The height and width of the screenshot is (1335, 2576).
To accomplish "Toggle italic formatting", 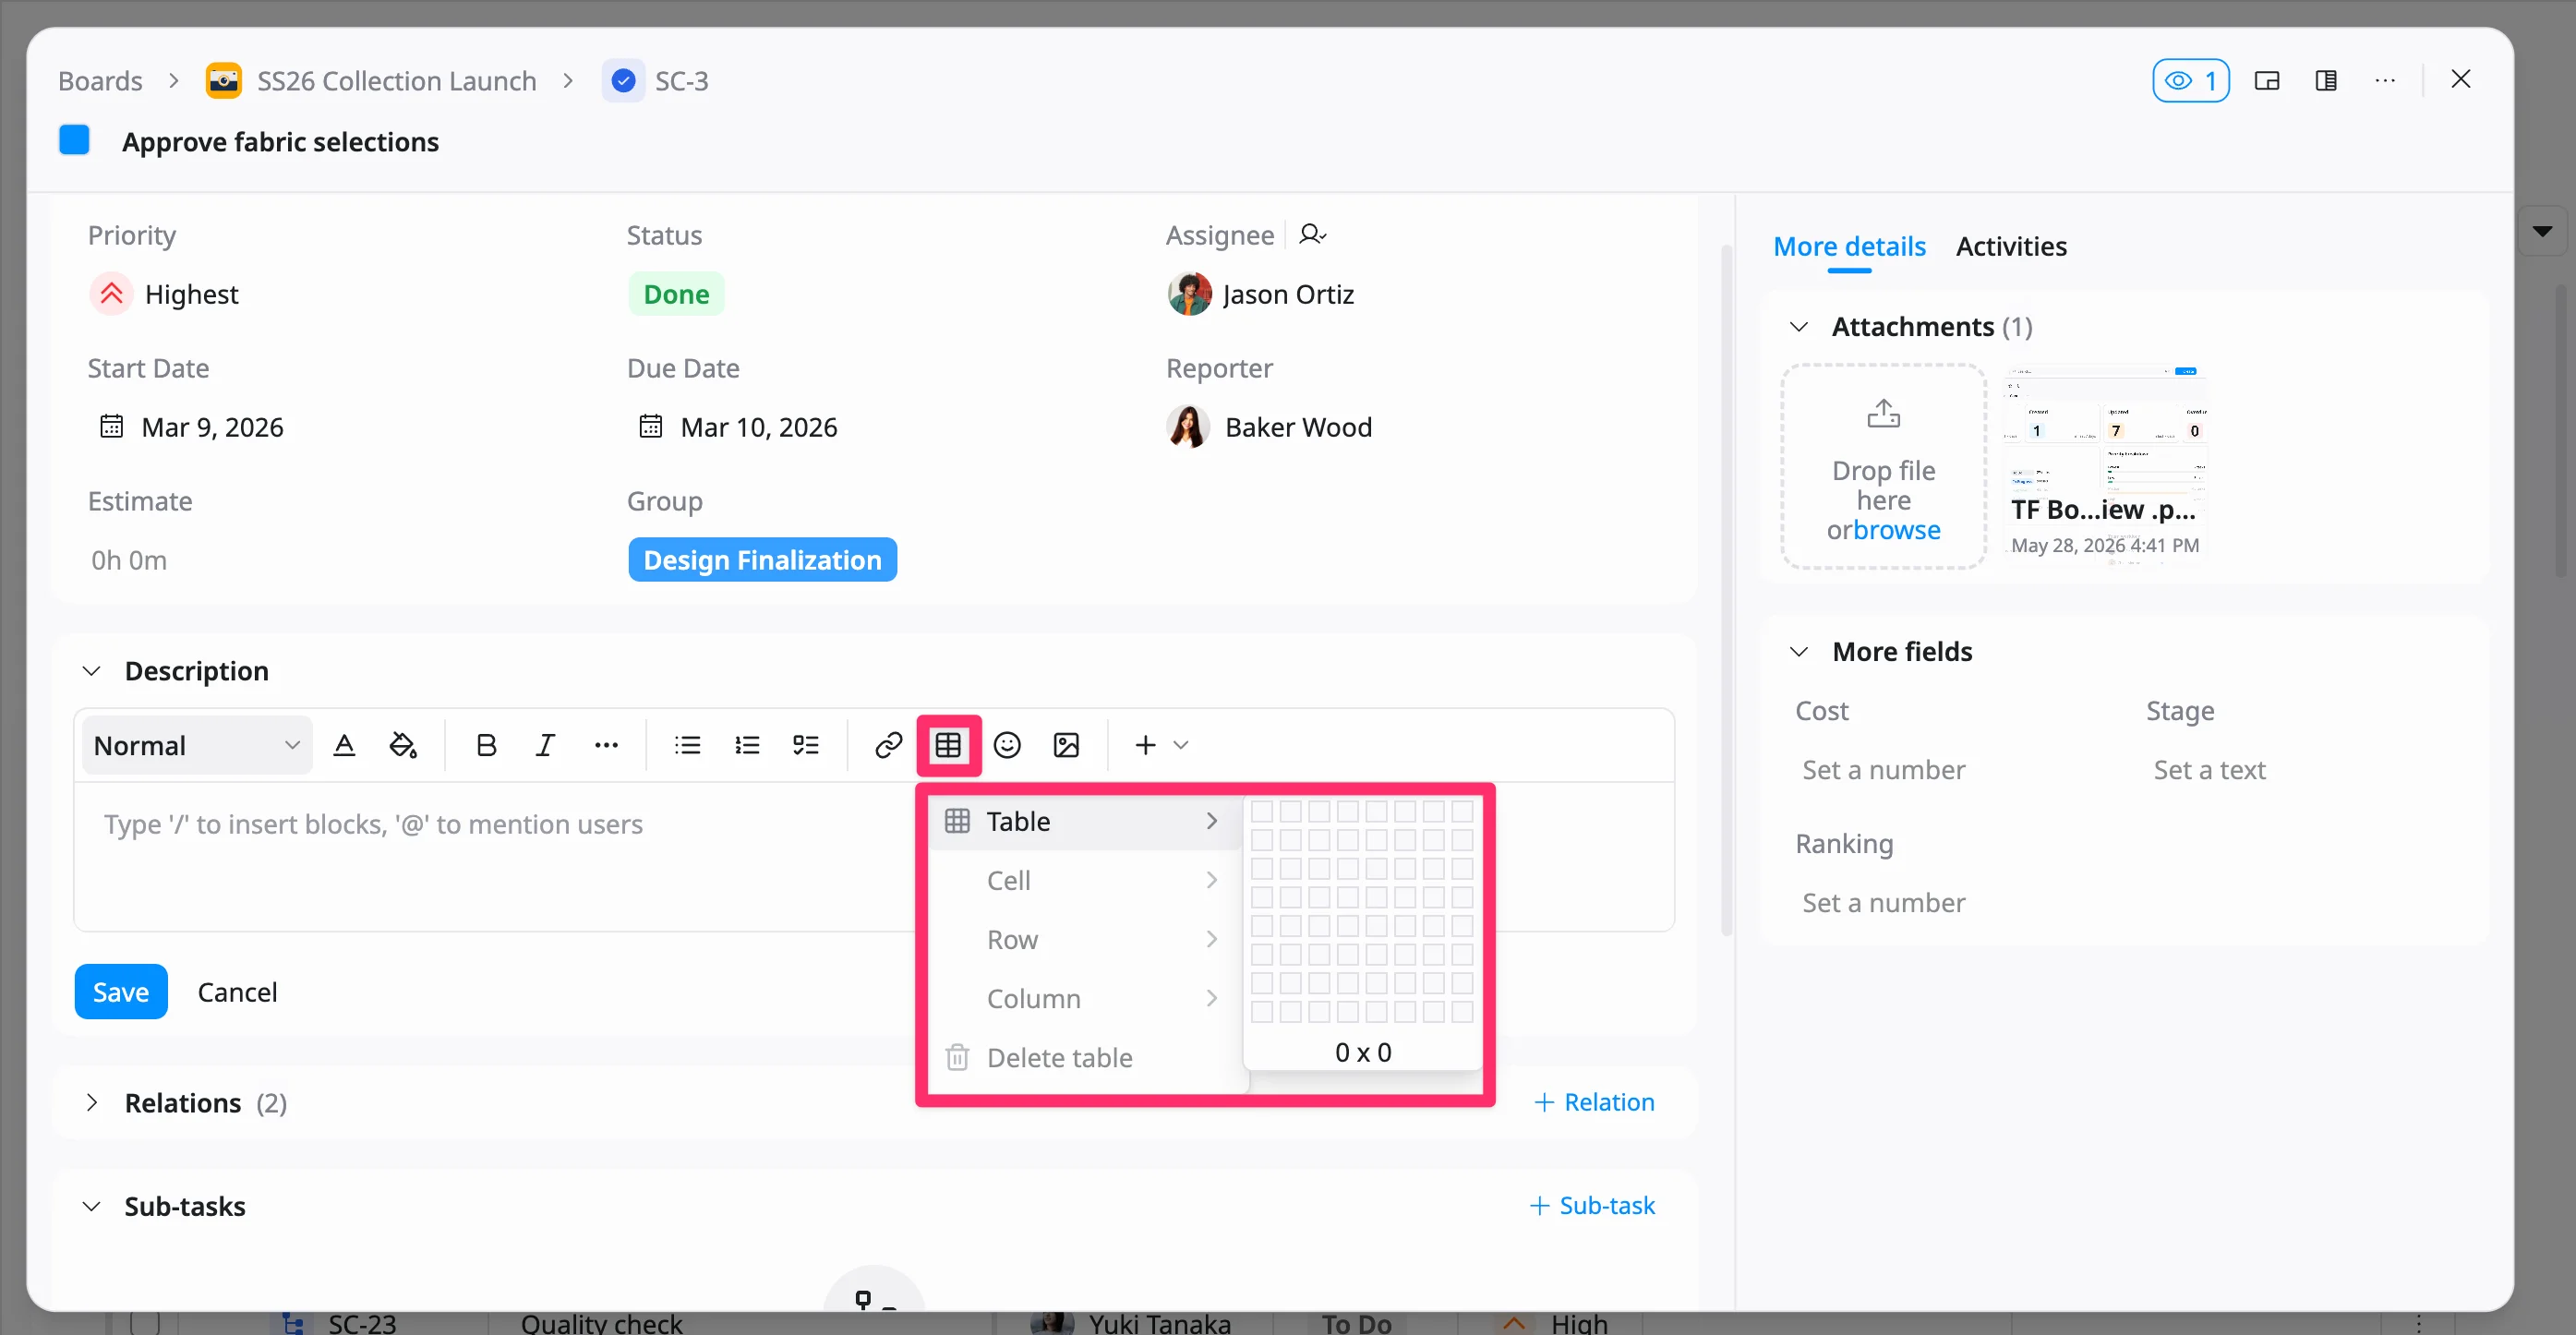I will click(x=545, y=745).
